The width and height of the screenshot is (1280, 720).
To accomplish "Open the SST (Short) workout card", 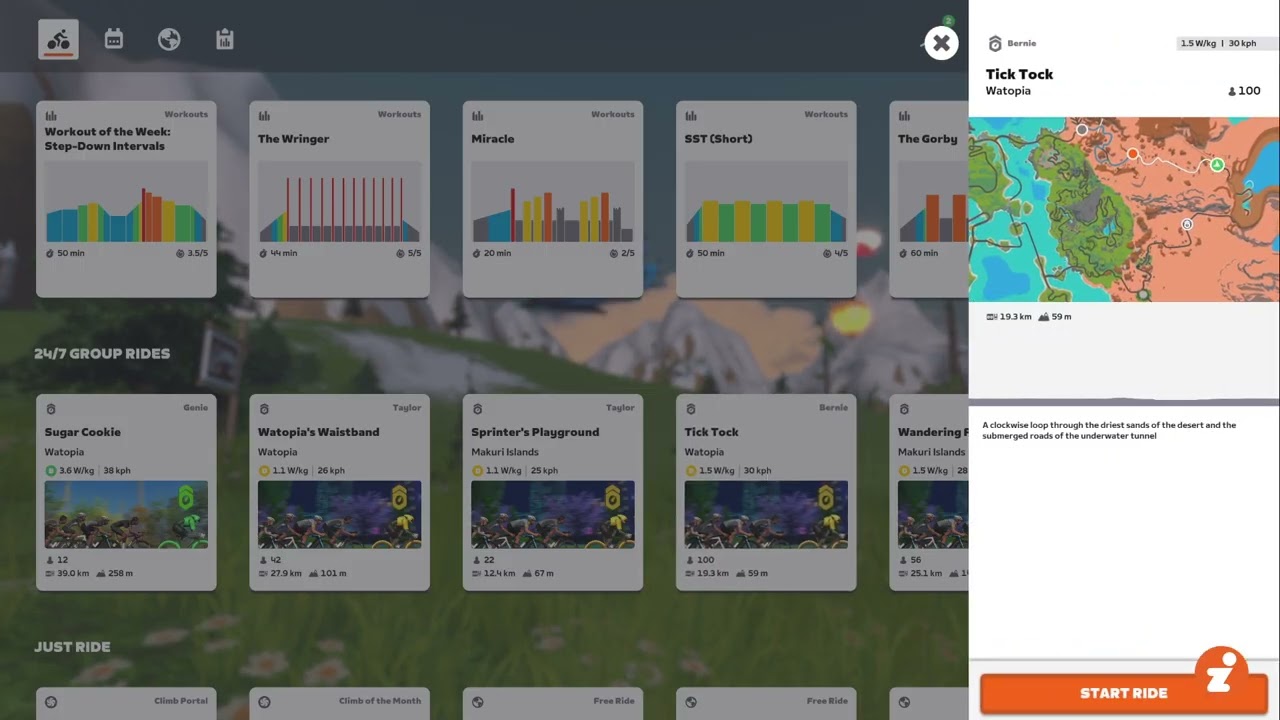I will tap(766, 199).
